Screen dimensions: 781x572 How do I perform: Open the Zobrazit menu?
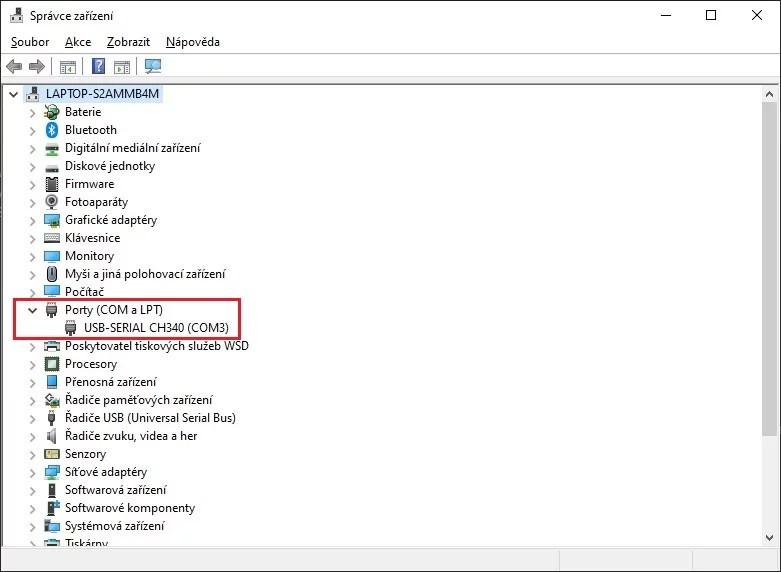coord(129,42)
